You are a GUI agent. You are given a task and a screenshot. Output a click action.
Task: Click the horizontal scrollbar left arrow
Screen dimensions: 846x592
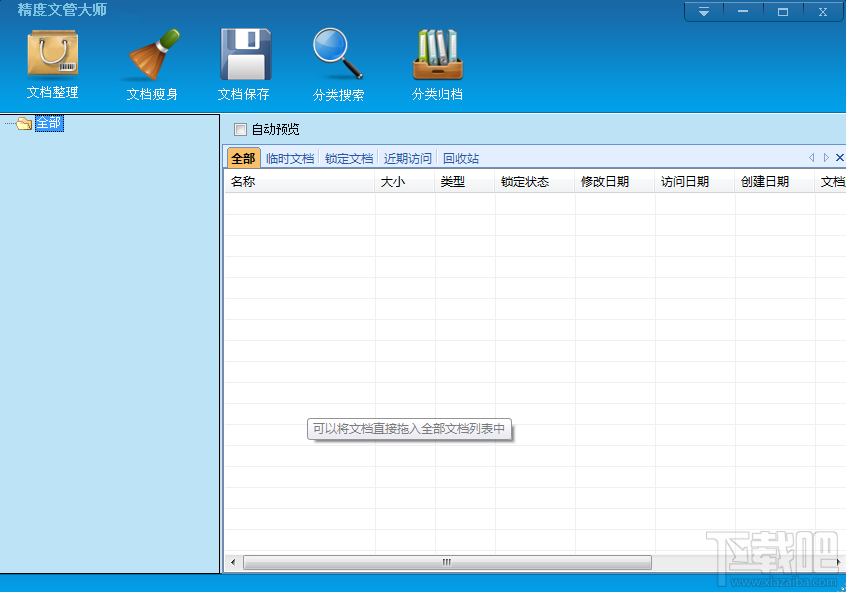pyautogui.click(x=233, y=562)
